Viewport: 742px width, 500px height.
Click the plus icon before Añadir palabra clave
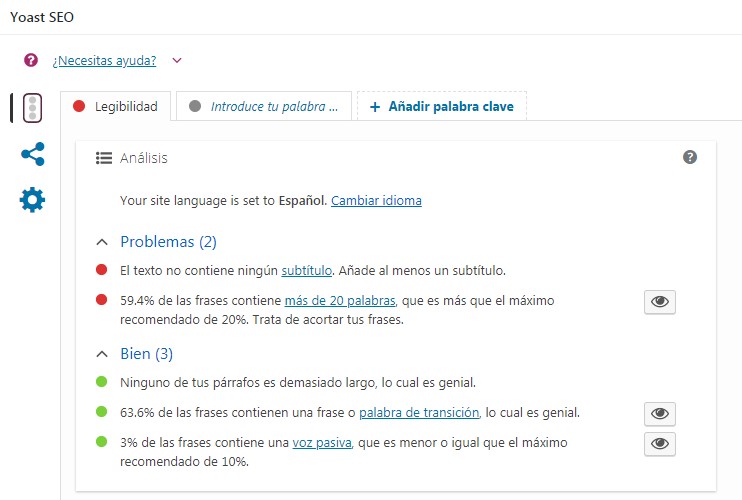click(x=375, y=107)
